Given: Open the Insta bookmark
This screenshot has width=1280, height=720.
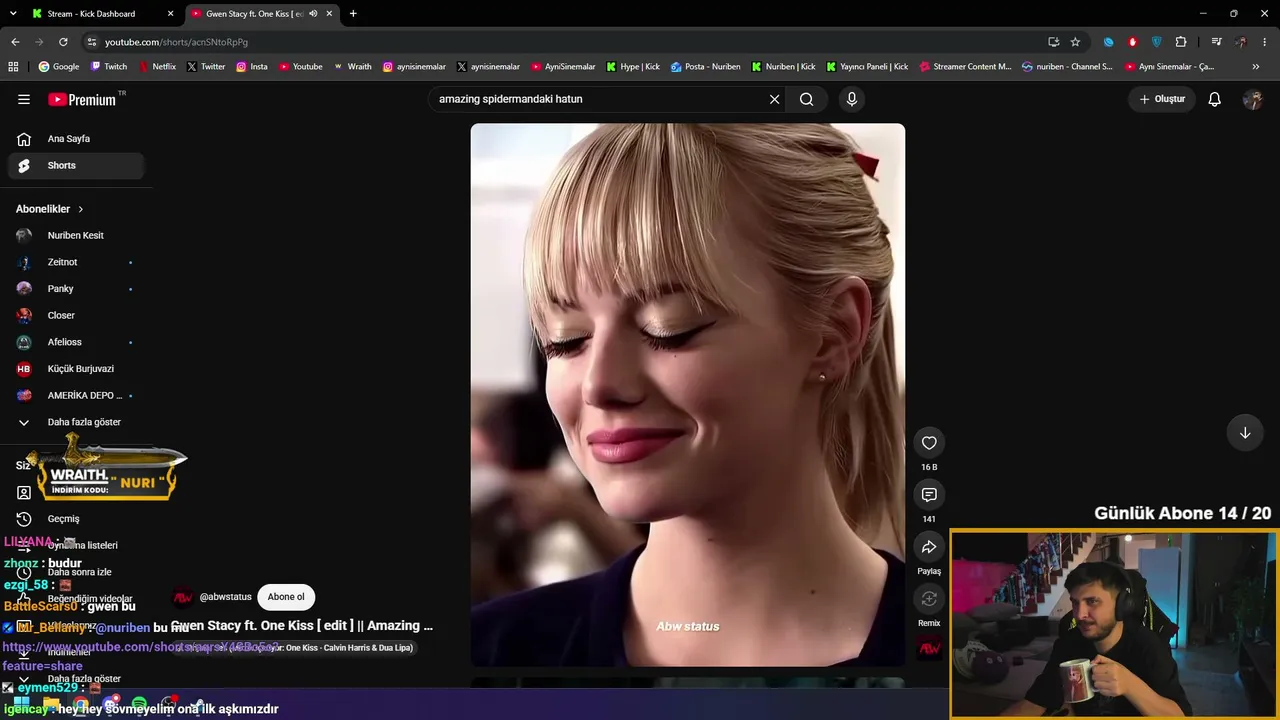Looking at the screenshot, I should click(x=252, y=67).
